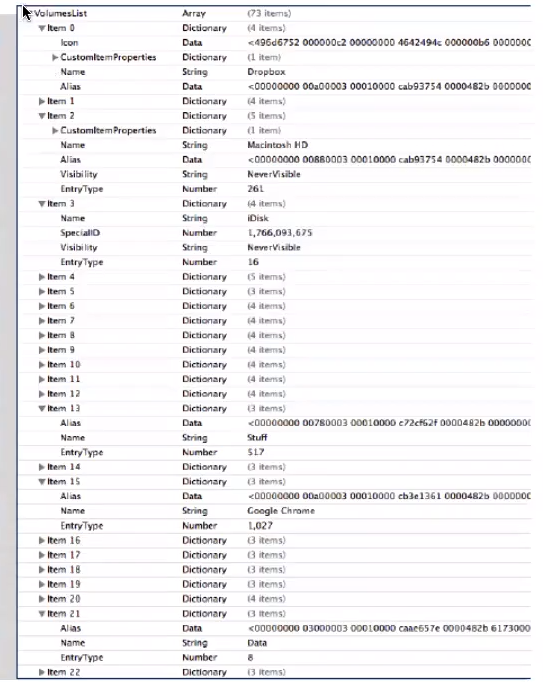Image resolution: width=543 pixels, height=682 pixels.
Task: Click the (5 items) value of Item 4
Action: [266, 277]
